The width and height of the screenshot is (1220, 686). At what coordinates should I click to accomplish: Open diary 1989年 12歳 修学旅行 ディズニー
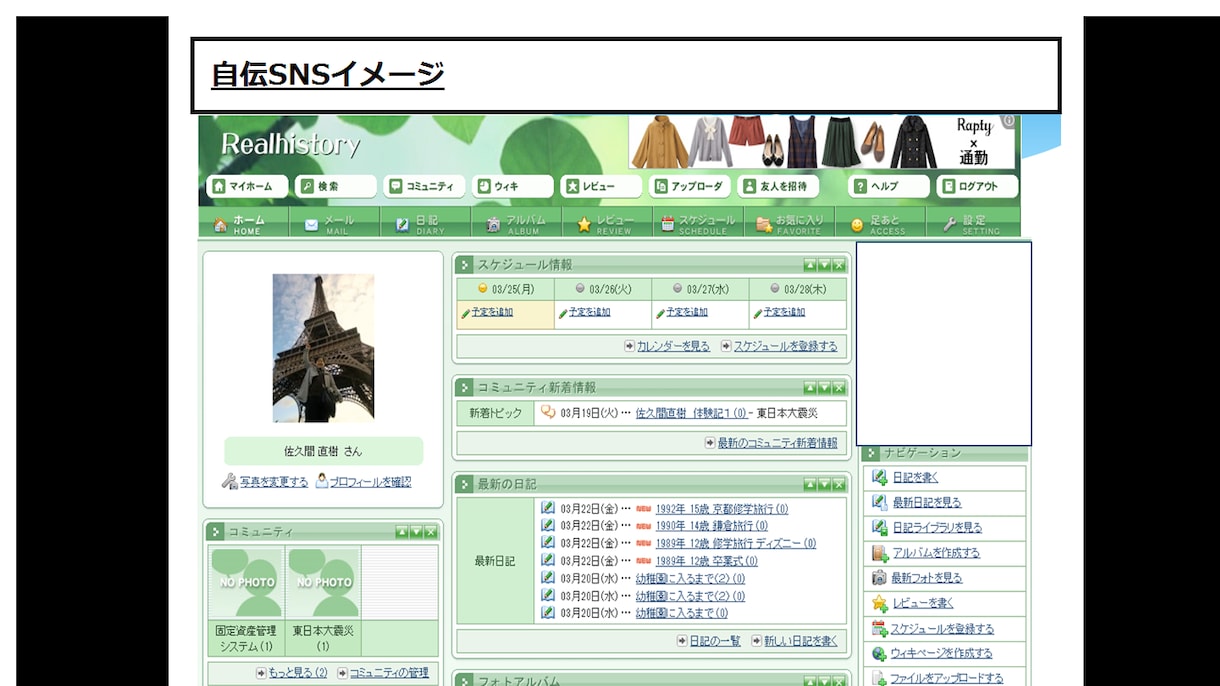coord(735,543)
